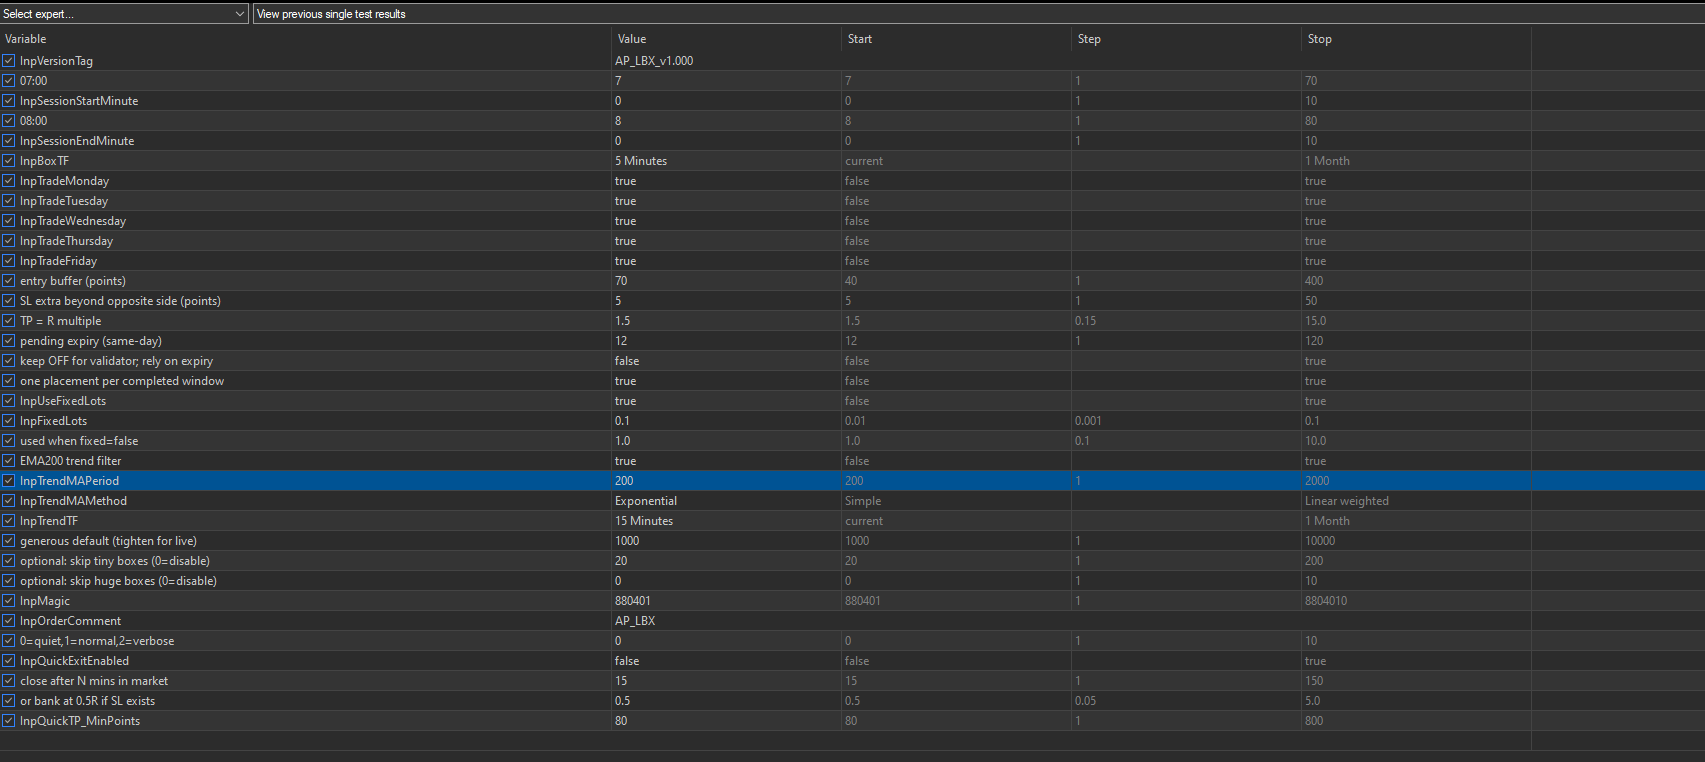The image size is (1705, 762).
Task: Select the InpTrendMAMethod start value Simple
Action: click(863, 501)
